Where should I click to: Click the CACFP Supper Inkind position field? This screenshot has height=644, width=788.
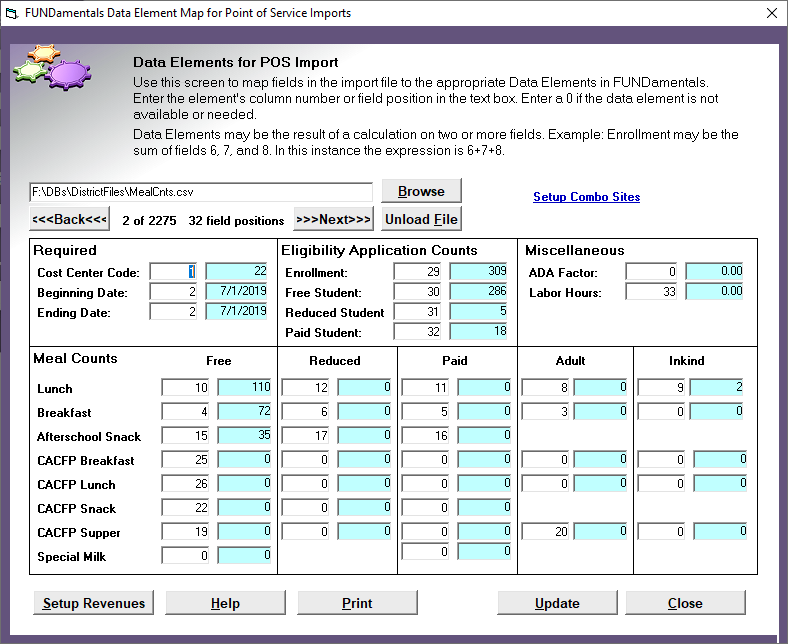click(661, 531)
